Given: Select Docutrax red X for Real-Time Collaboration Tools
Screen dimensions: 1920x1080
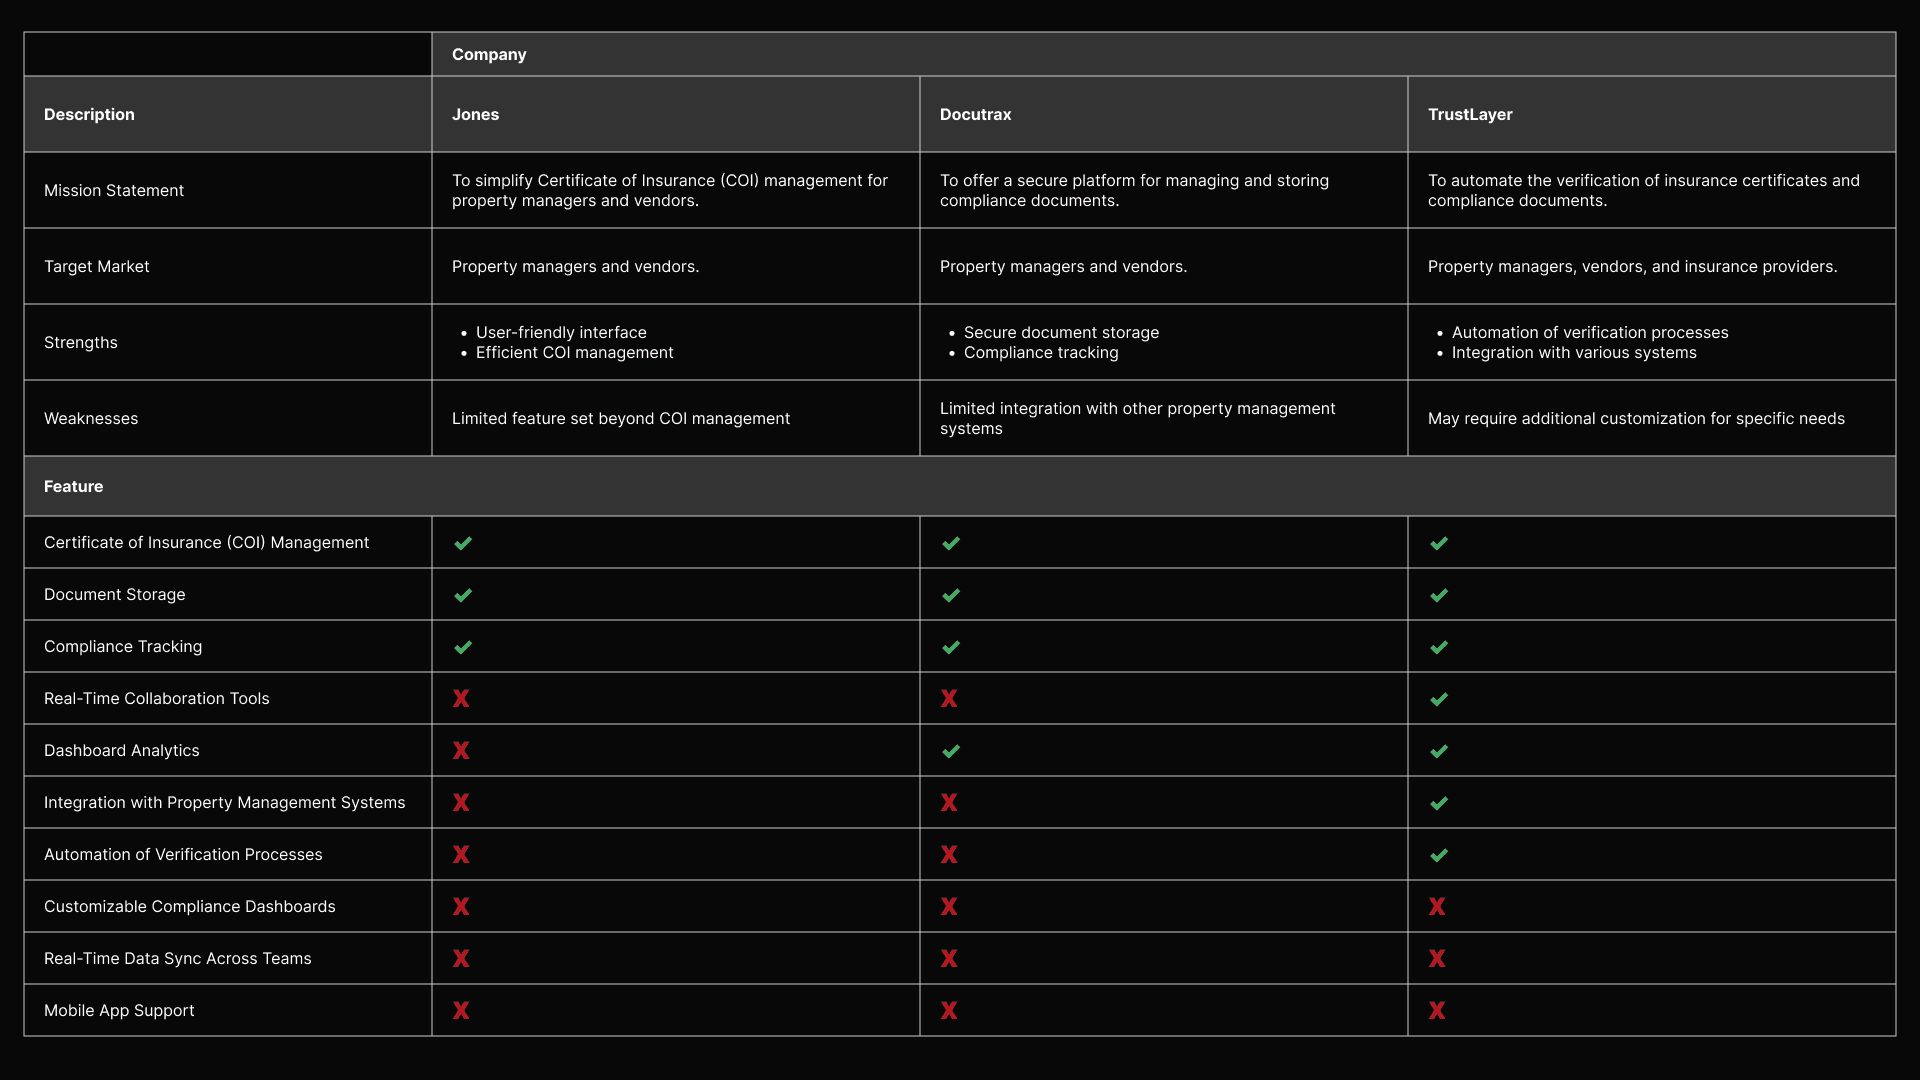Looking at the screenshot, I should click(949, 698).
